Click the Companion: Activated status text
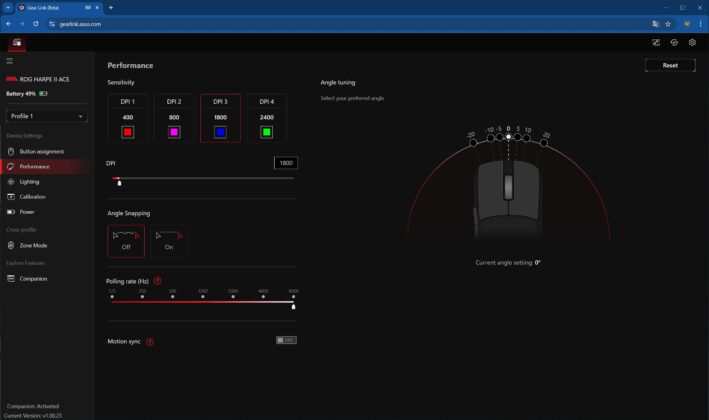The image size is (709, 420). pyautogui.click(x=33, y=406)
